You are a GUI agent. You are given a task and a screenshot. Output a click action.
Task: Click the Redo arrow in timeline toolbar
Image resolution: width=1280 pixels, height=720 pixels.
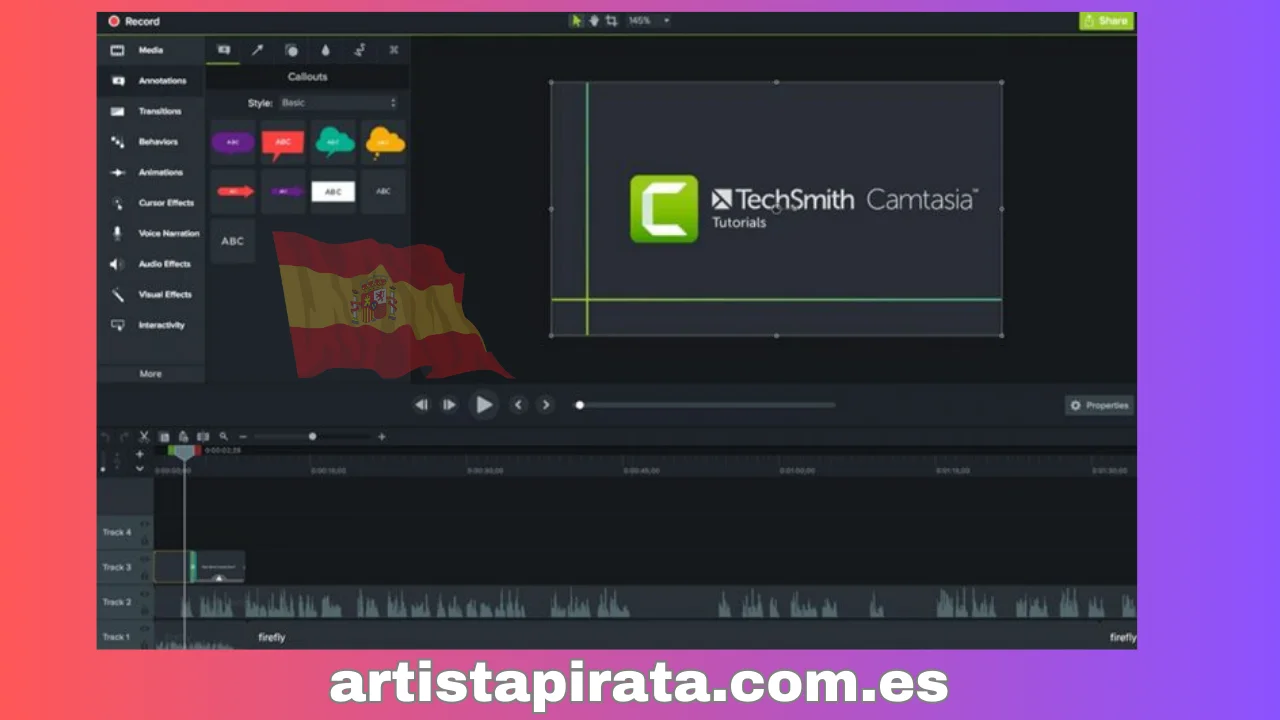(x=124, y=436)
